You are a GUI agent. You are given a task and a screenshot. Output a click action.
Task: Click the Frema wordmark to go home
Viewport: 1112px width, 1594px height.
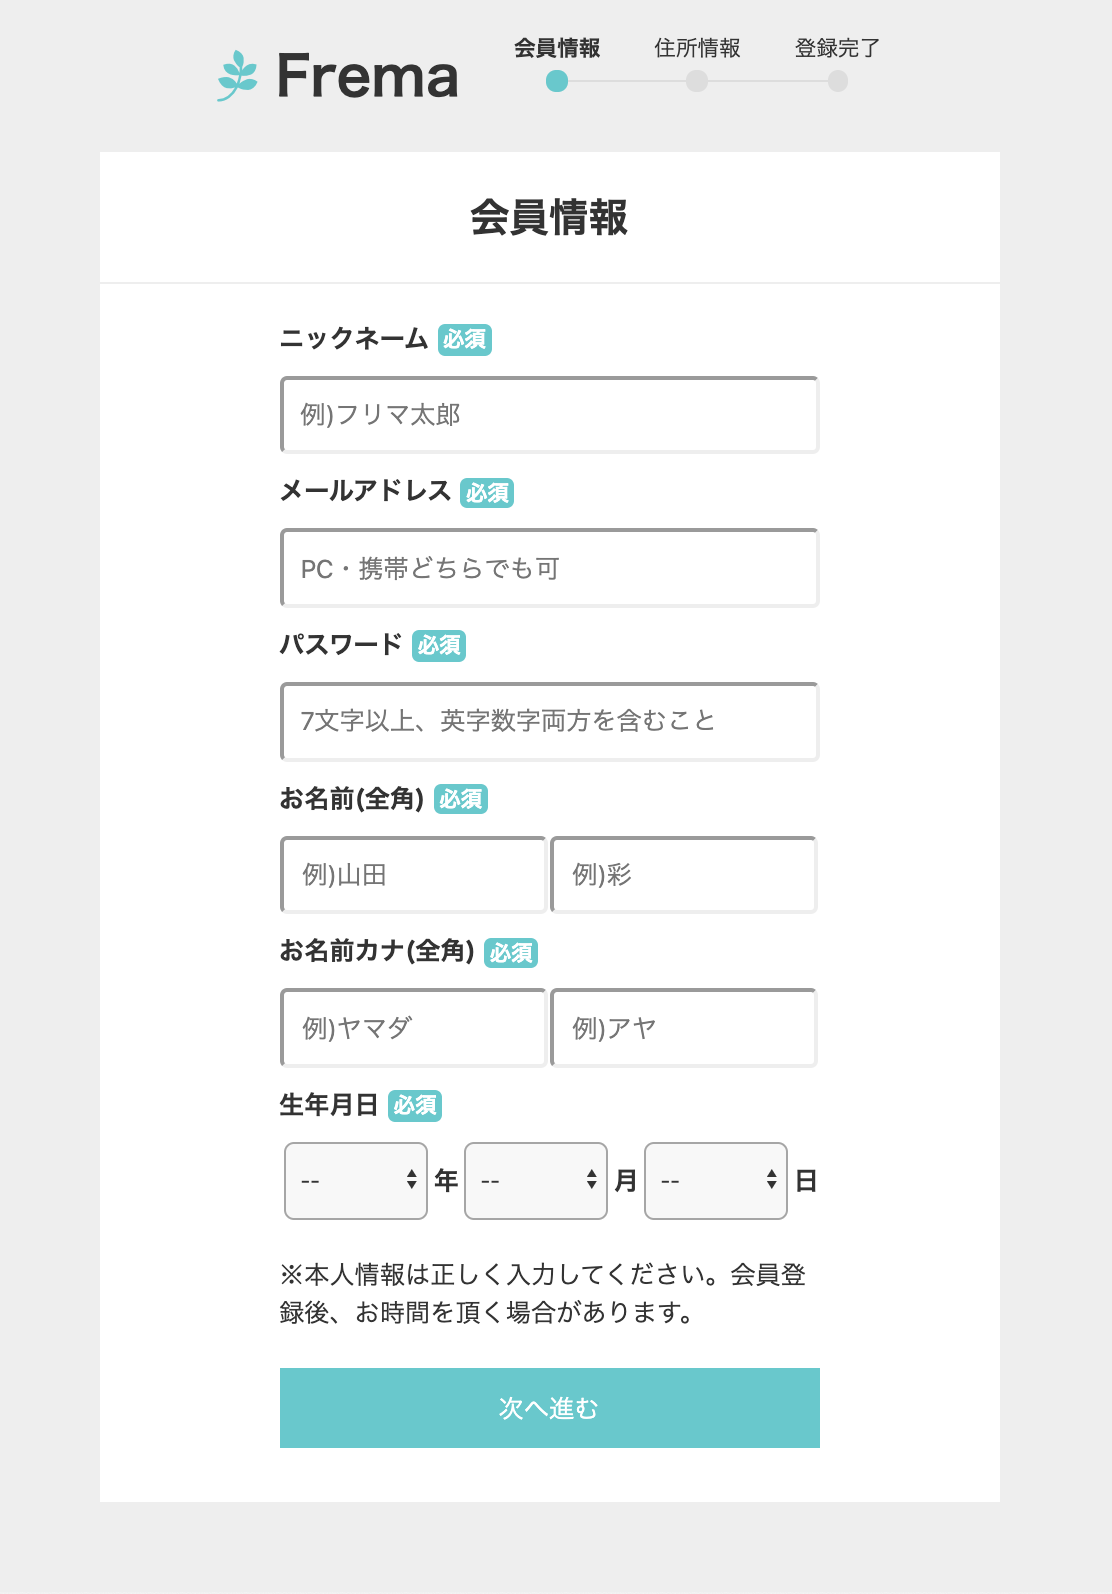(366, 75)
